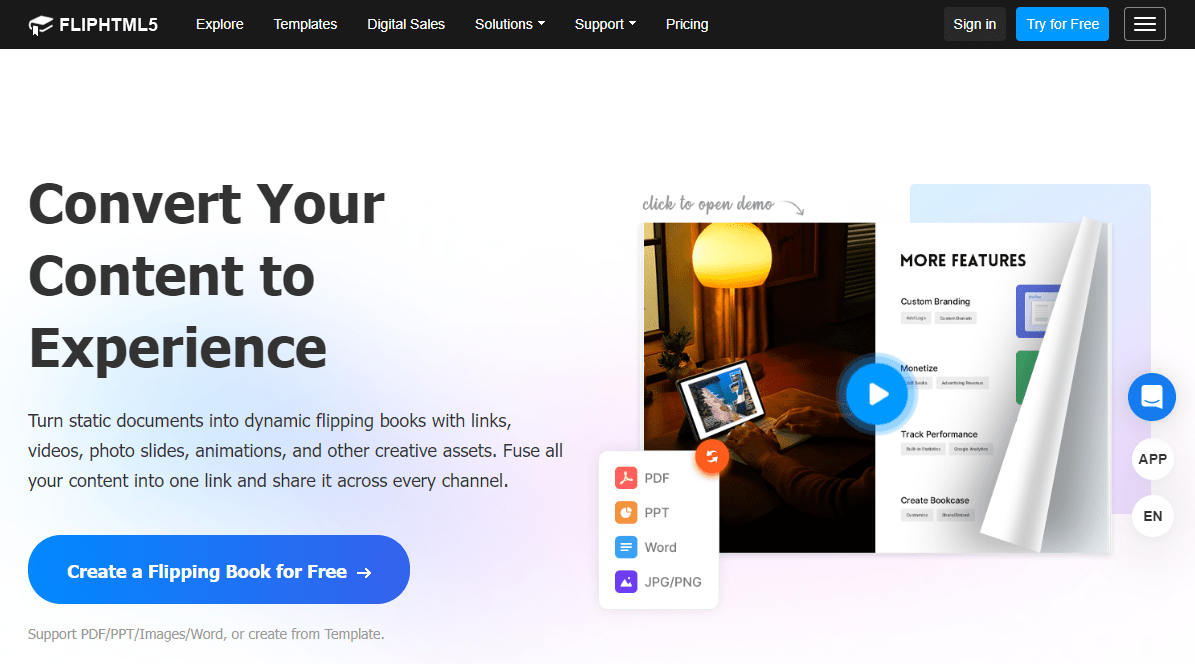This screenshot has height=664, width=1195.
Task: Click the Try for Free button
Action: coord(1062,23)
